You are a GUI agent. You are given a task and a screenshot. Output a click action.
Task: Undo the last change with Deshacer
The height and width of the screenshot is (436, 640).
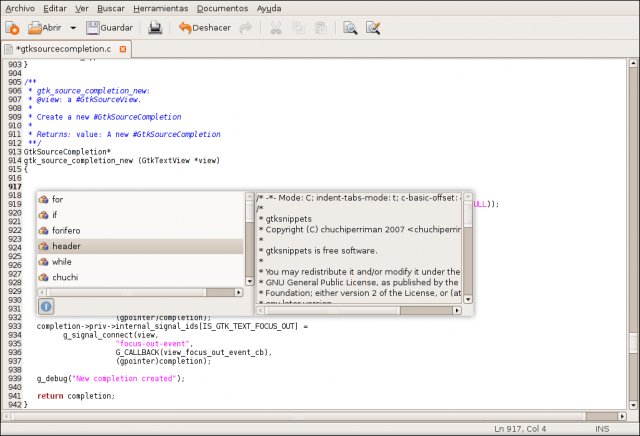tap(204, 28)
